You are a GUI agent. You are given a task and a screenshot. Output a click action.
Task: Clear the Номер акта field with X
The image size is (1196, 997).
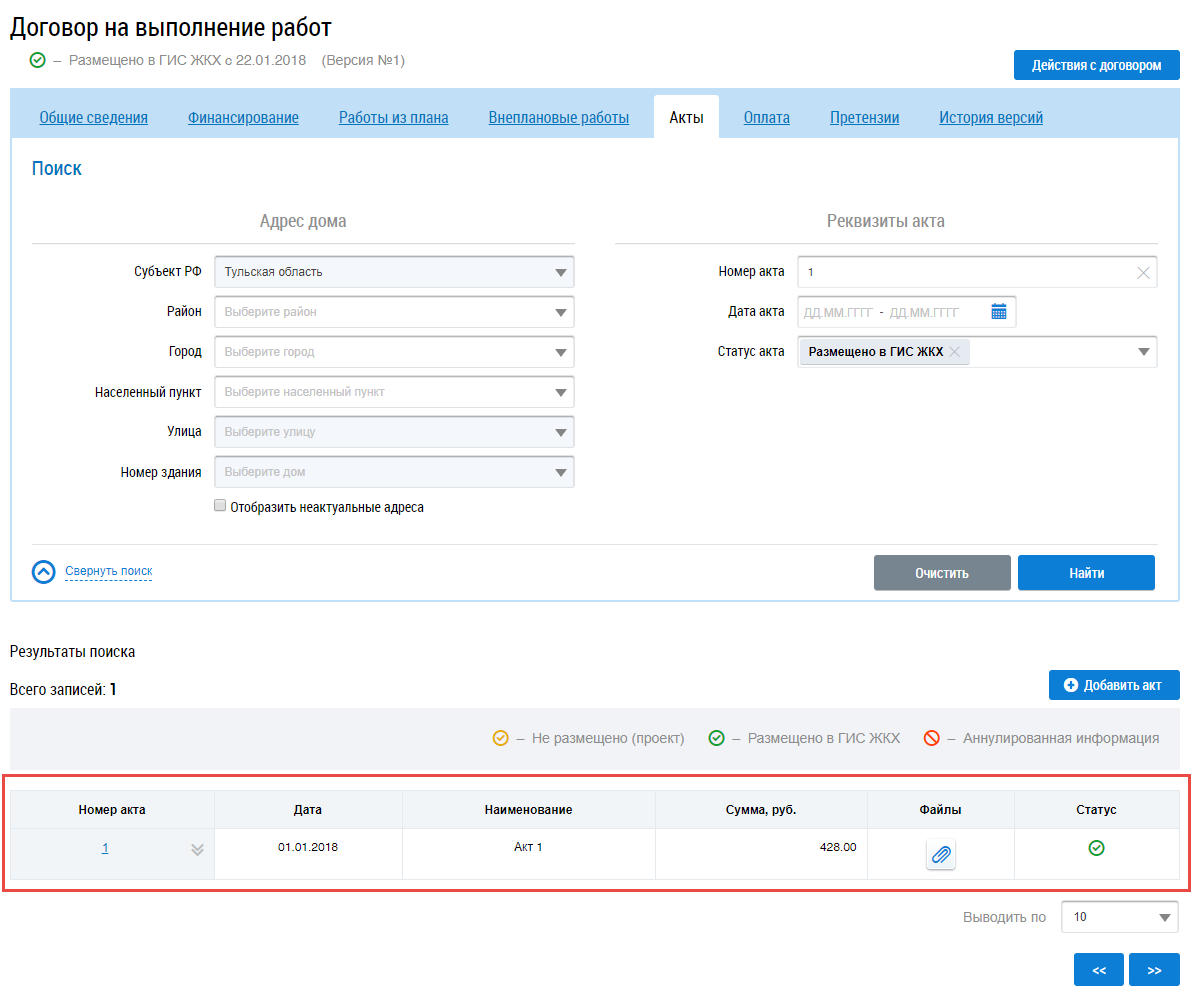pyautogui.click(x=1143, y=272)
